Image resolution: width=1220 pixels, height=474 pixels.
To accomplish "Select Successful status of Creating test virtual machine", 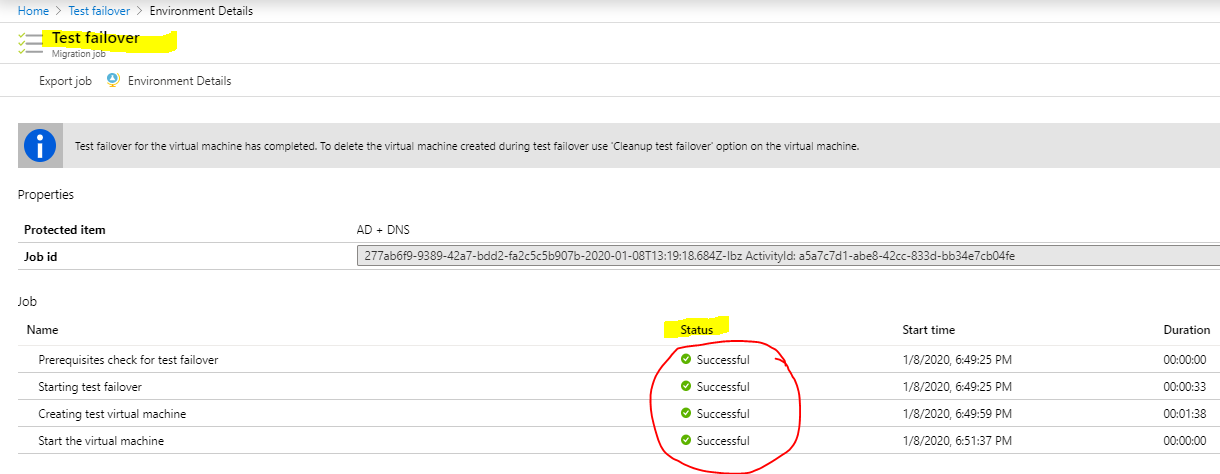I will click(x=723, y=414).
